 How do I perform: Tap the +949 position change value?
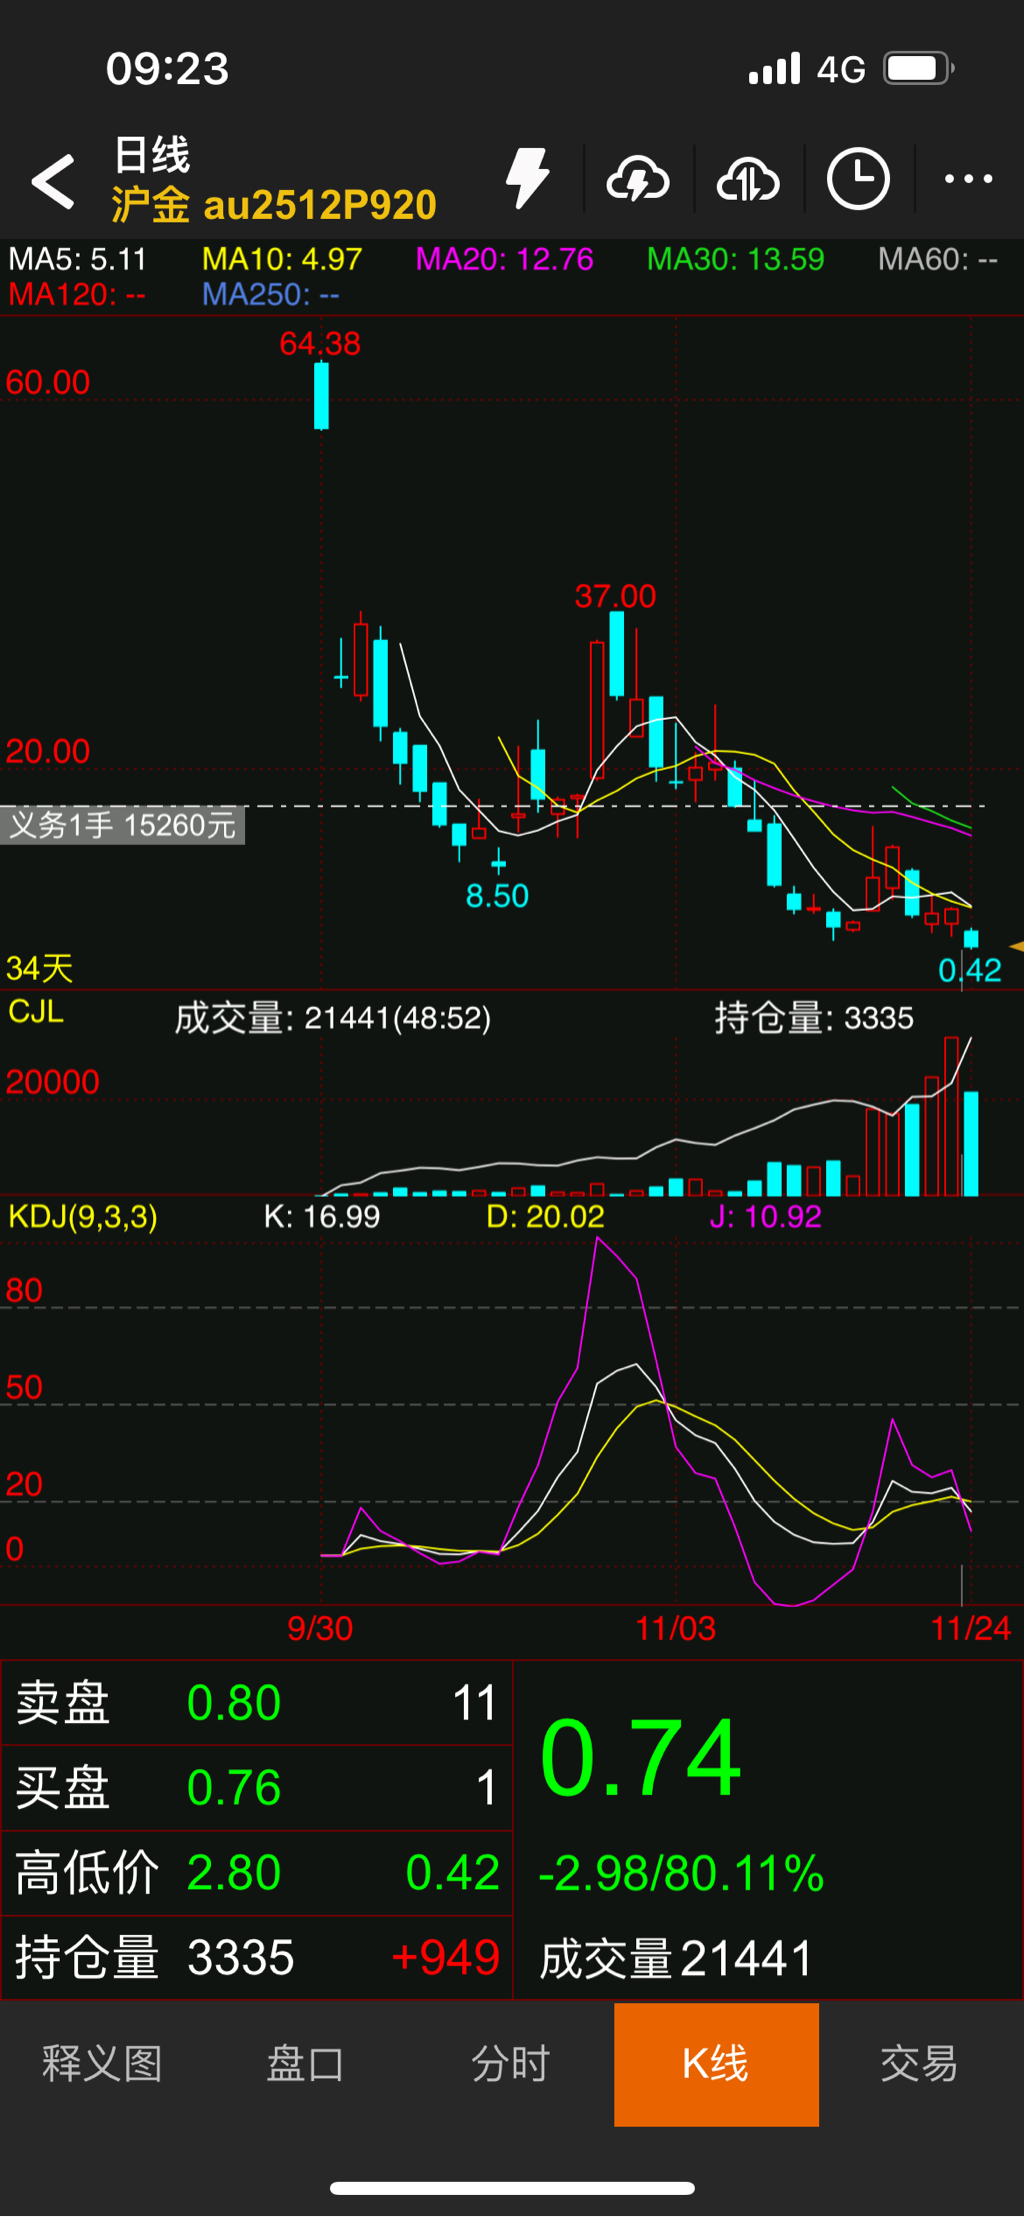click(446, 1958)
